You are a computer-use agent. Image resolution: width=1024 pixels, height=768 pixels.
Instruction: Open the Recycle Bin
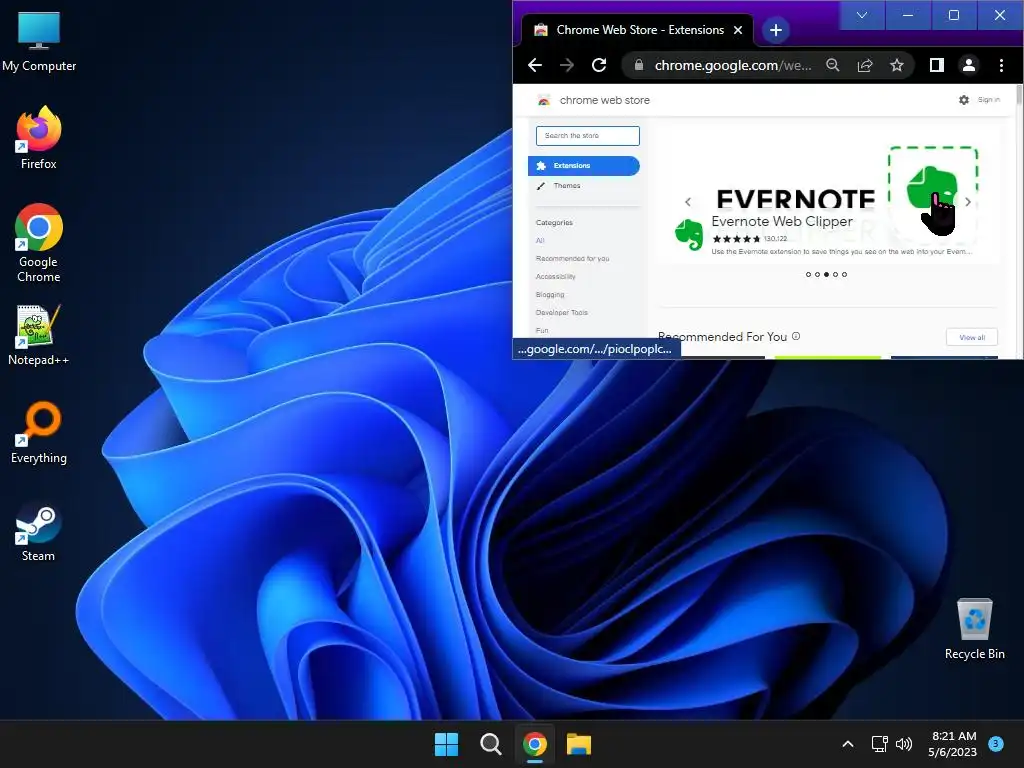(974, 629)
